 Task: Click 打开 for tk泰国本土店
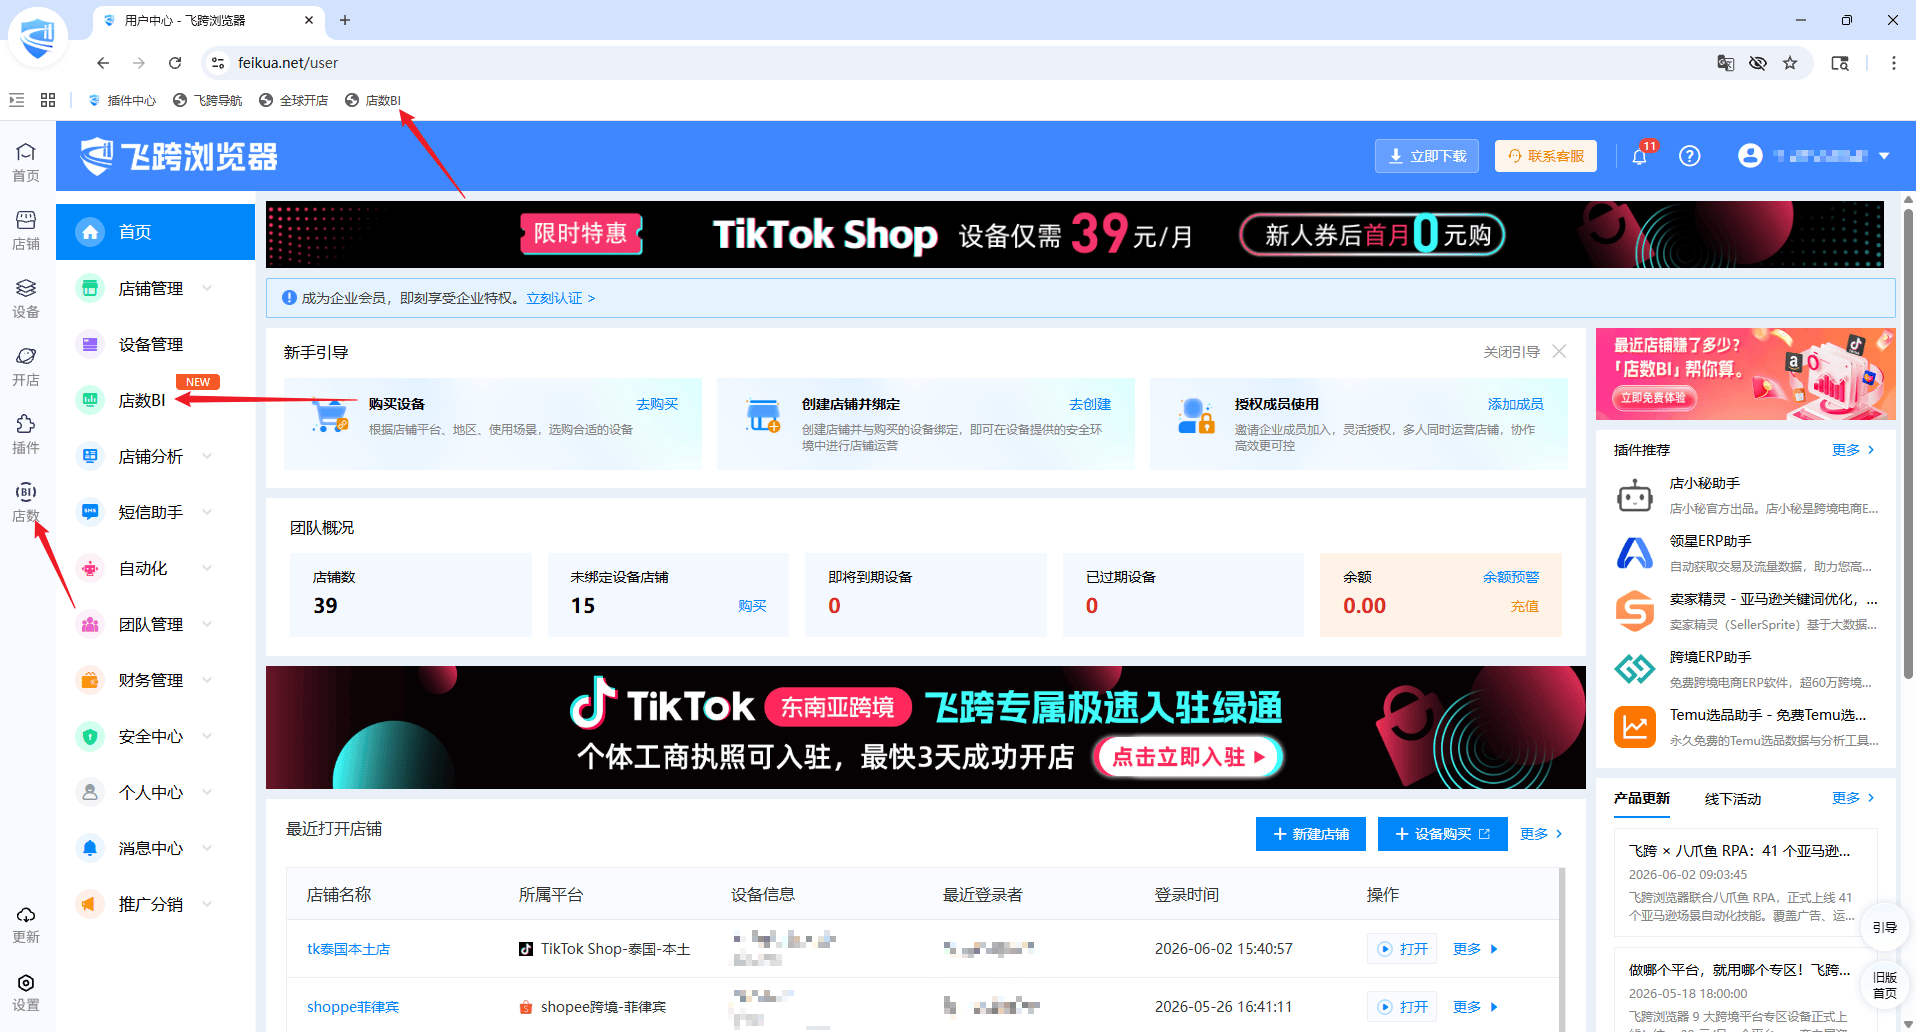1402,949
